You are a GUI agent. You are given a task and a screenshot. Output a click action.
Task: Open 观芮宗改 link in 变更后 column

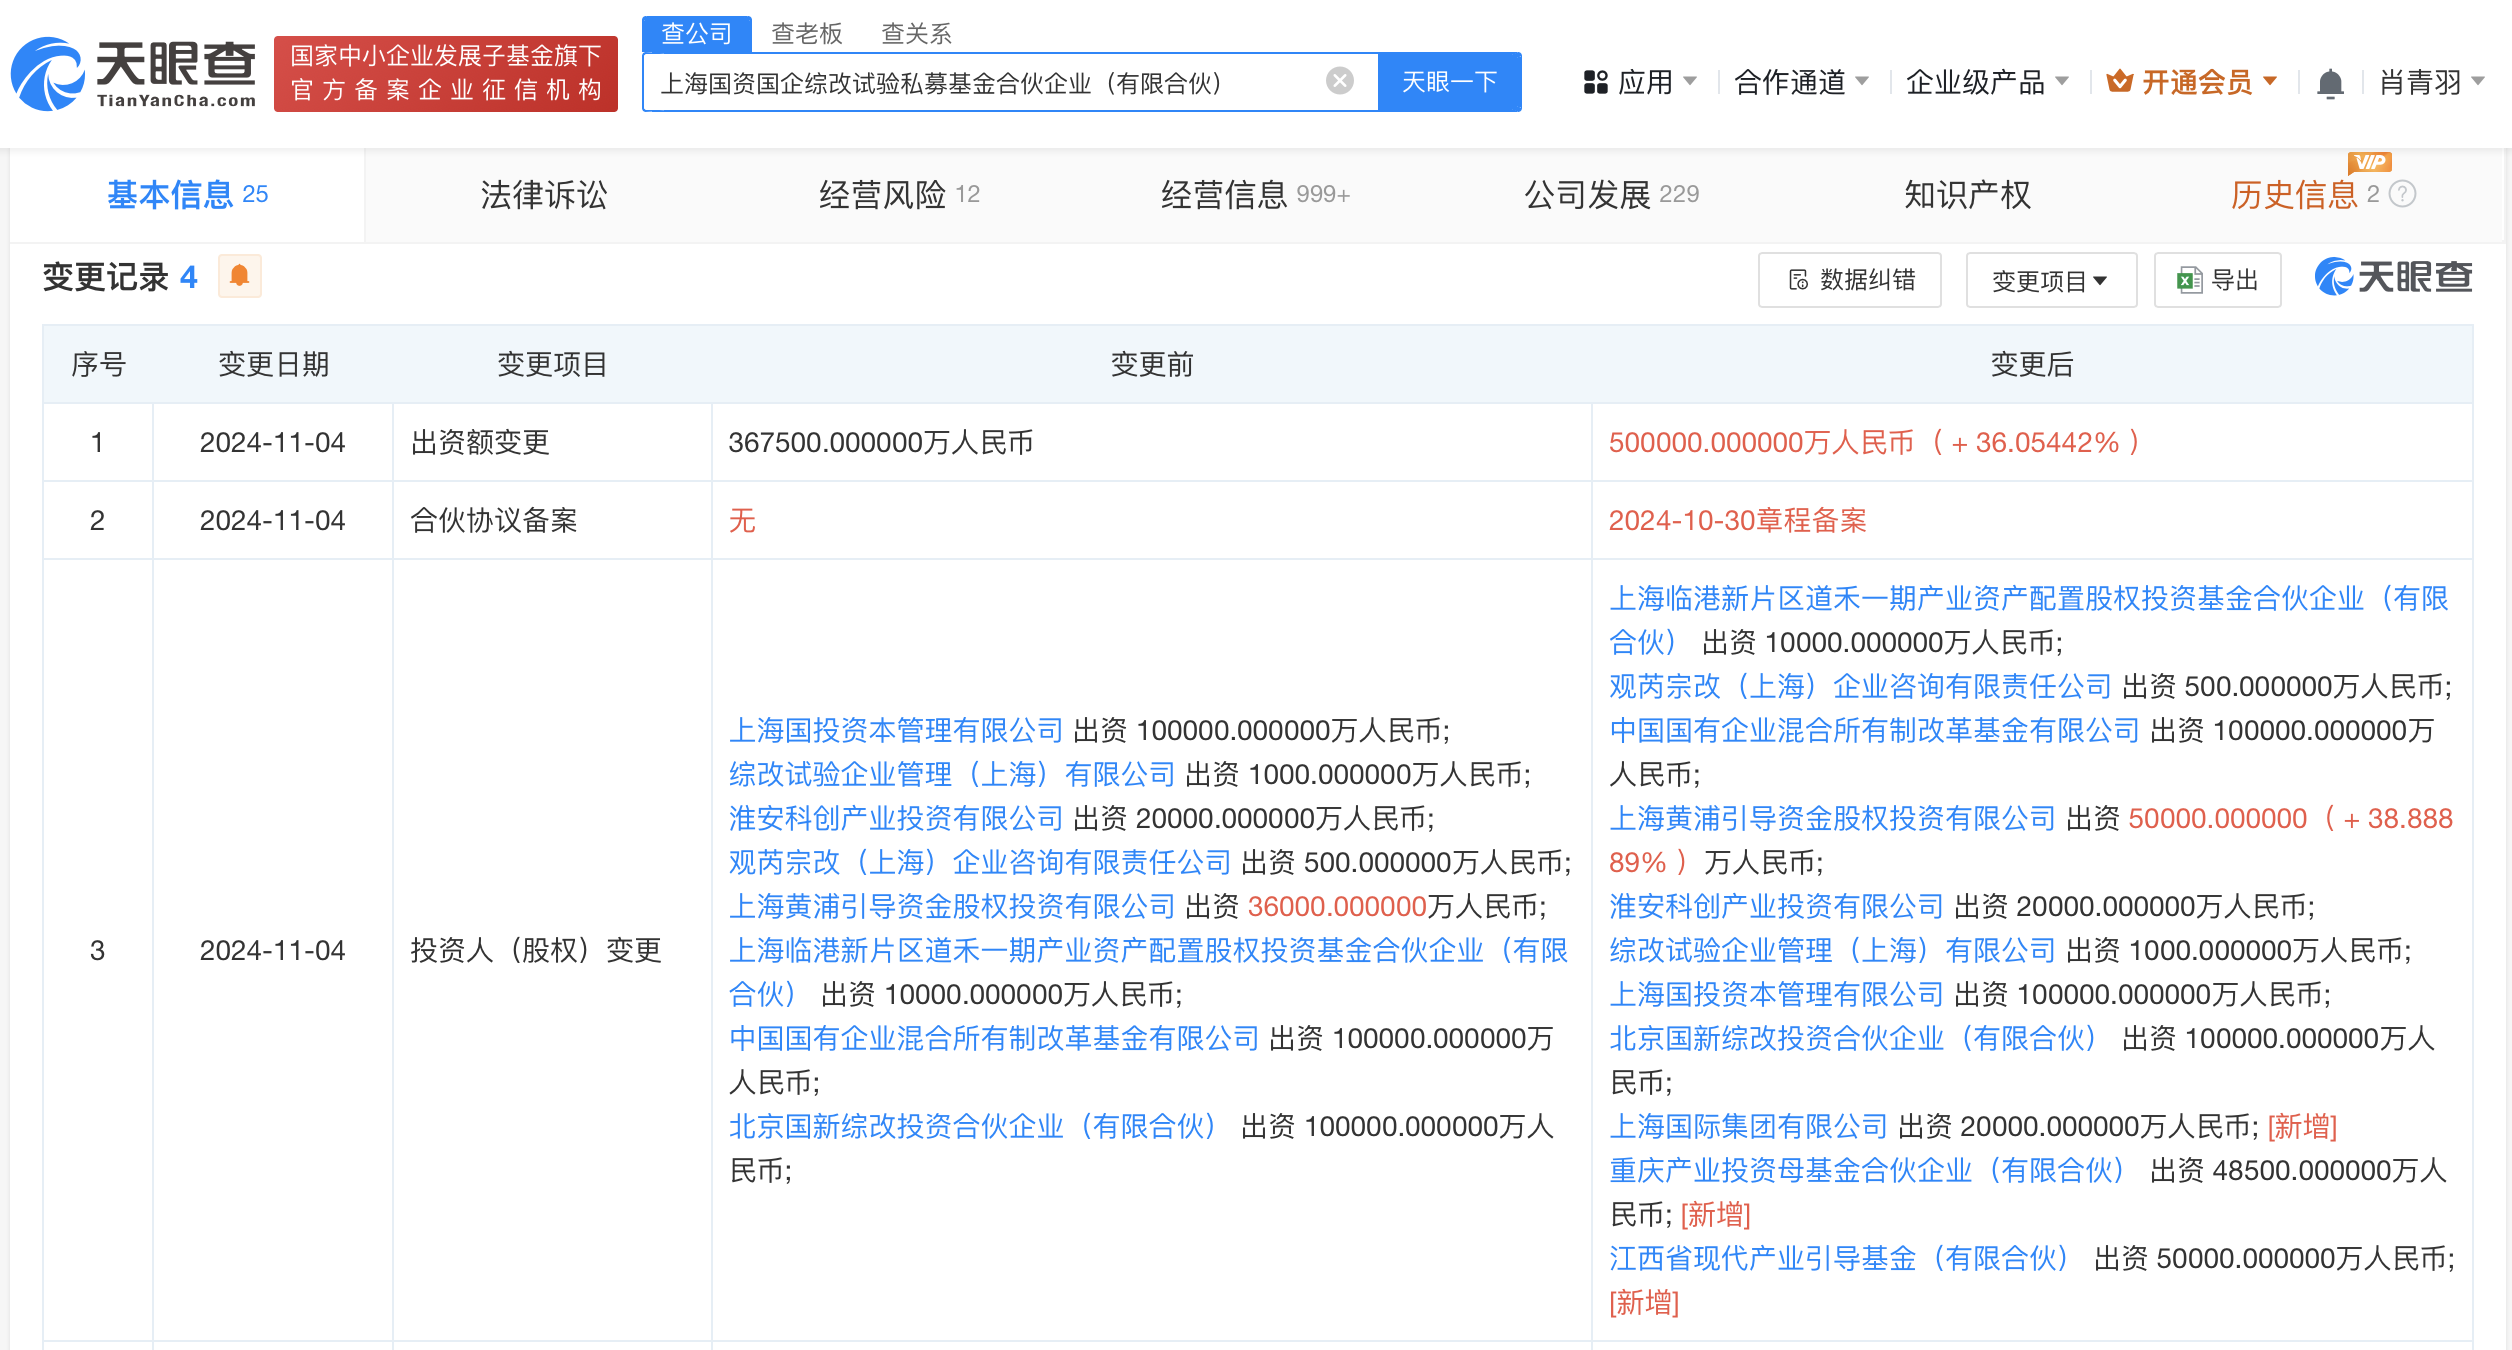(x=1860, y=686)
